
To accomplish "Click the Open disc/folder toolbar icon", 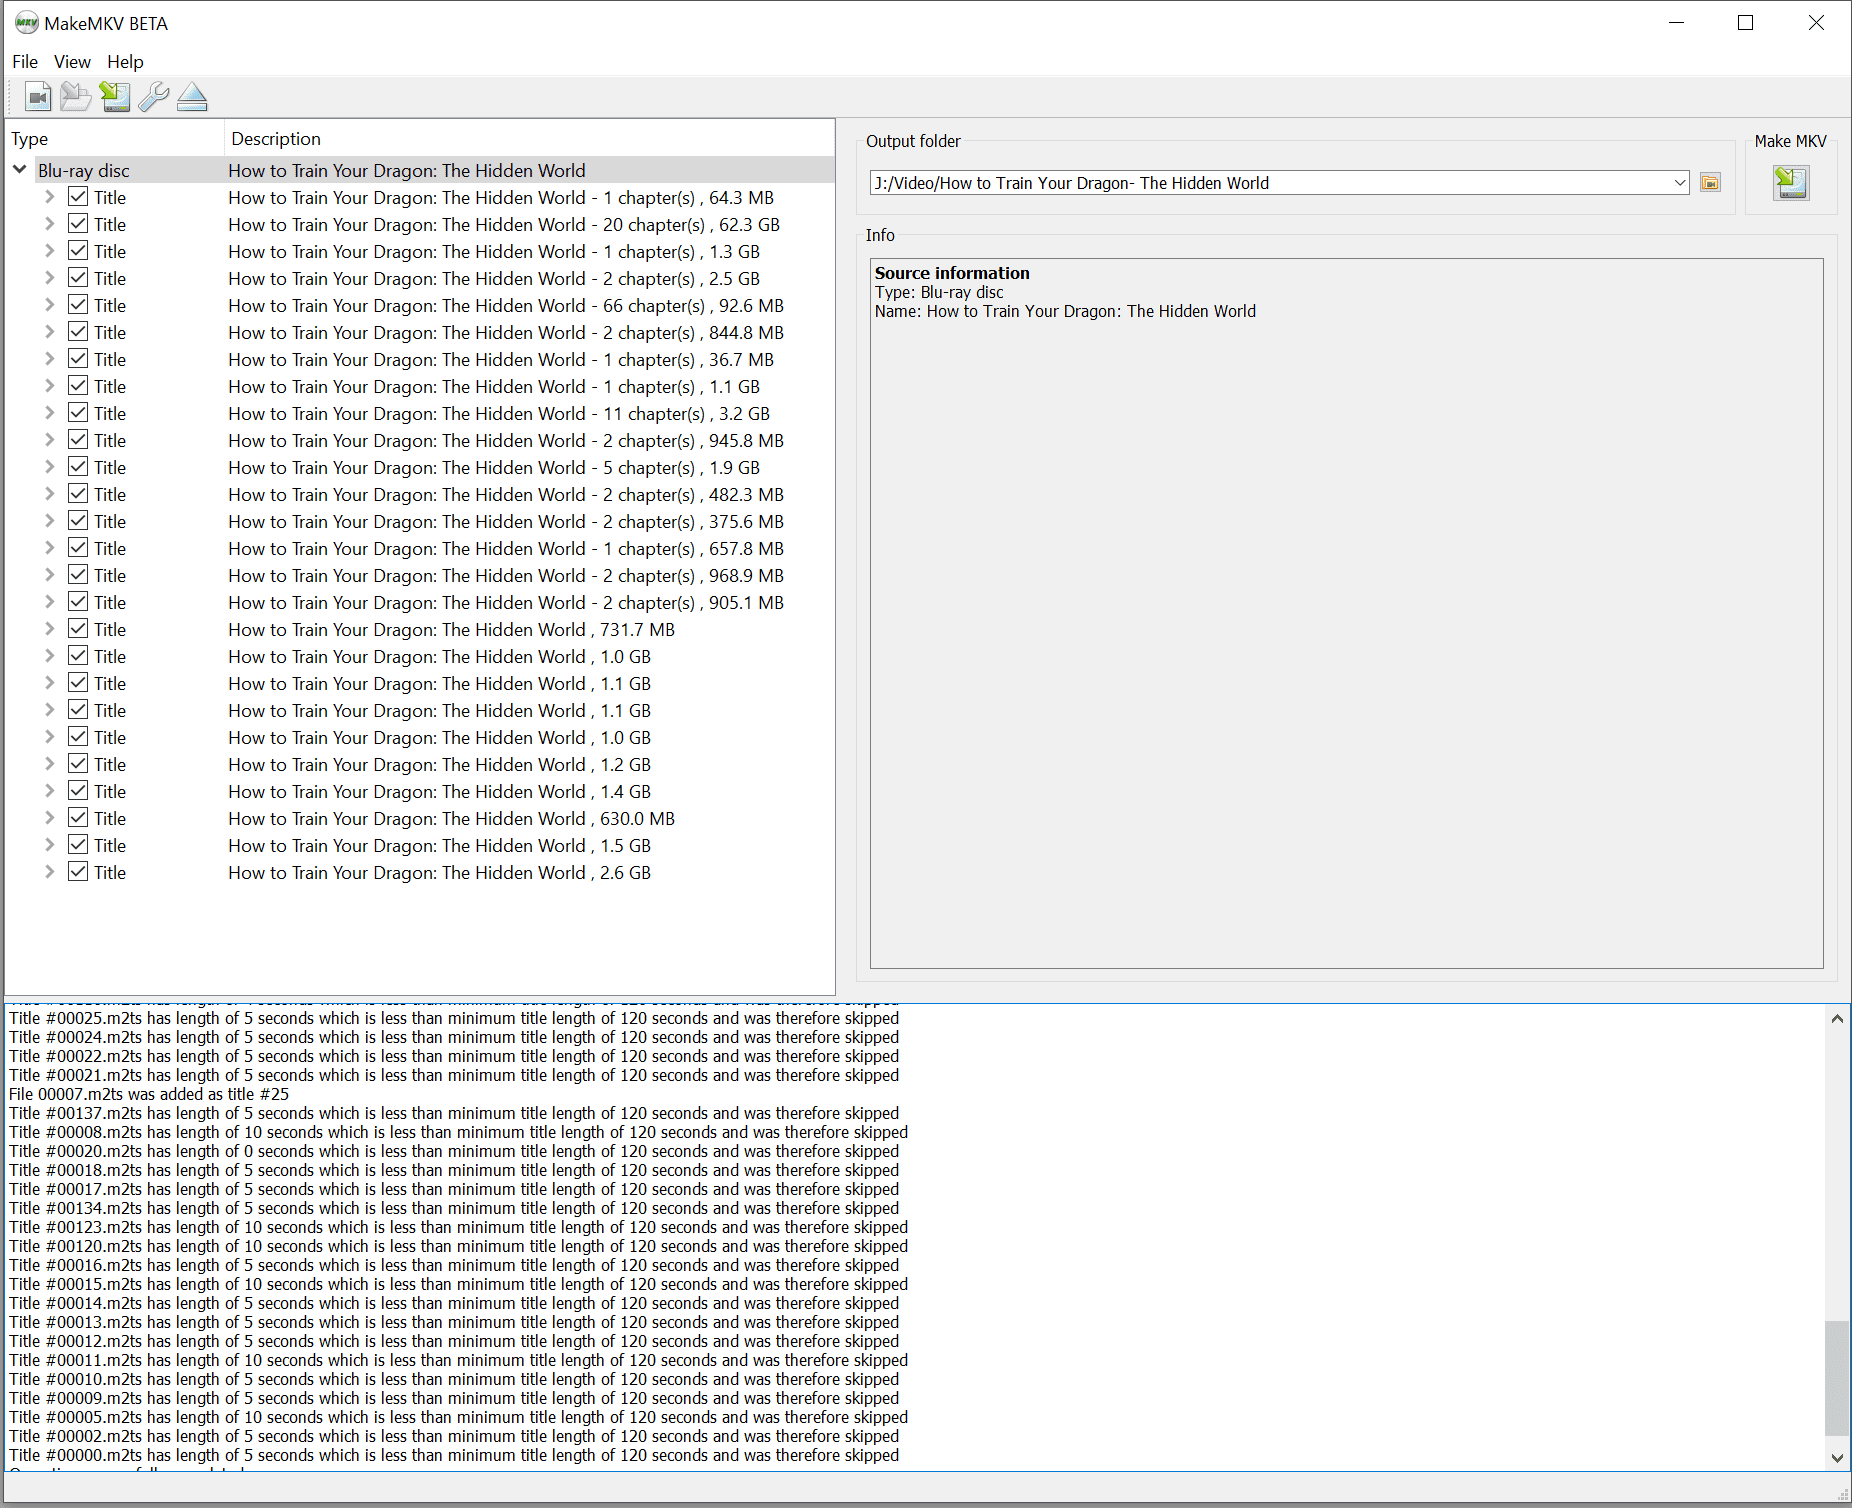I will 76,97.
